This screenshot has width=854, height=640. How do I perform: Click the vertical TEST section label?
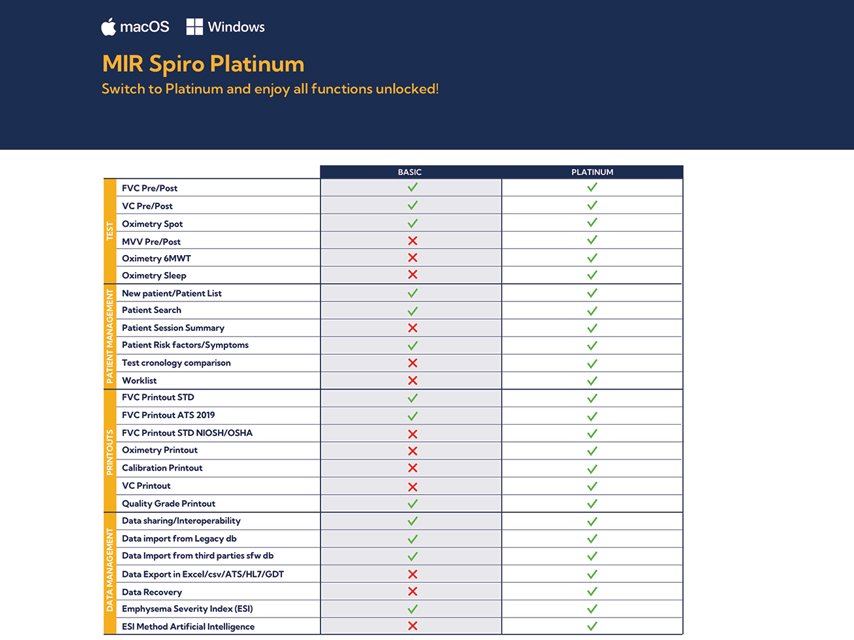tap(110, 231)
